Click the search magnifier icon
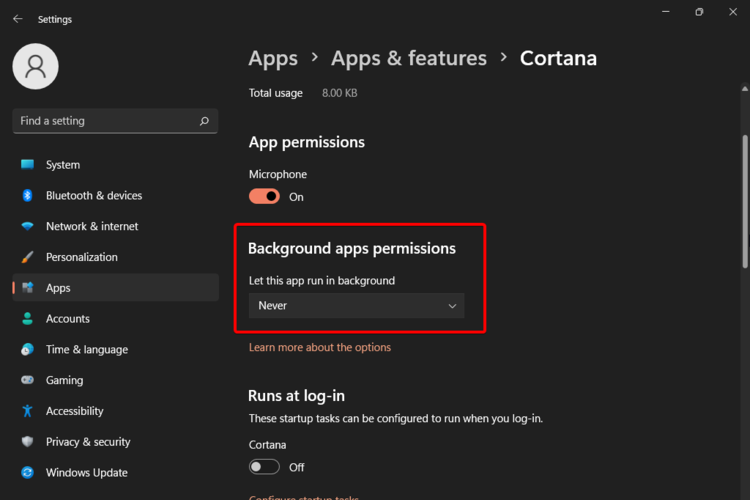 [204, 121]
